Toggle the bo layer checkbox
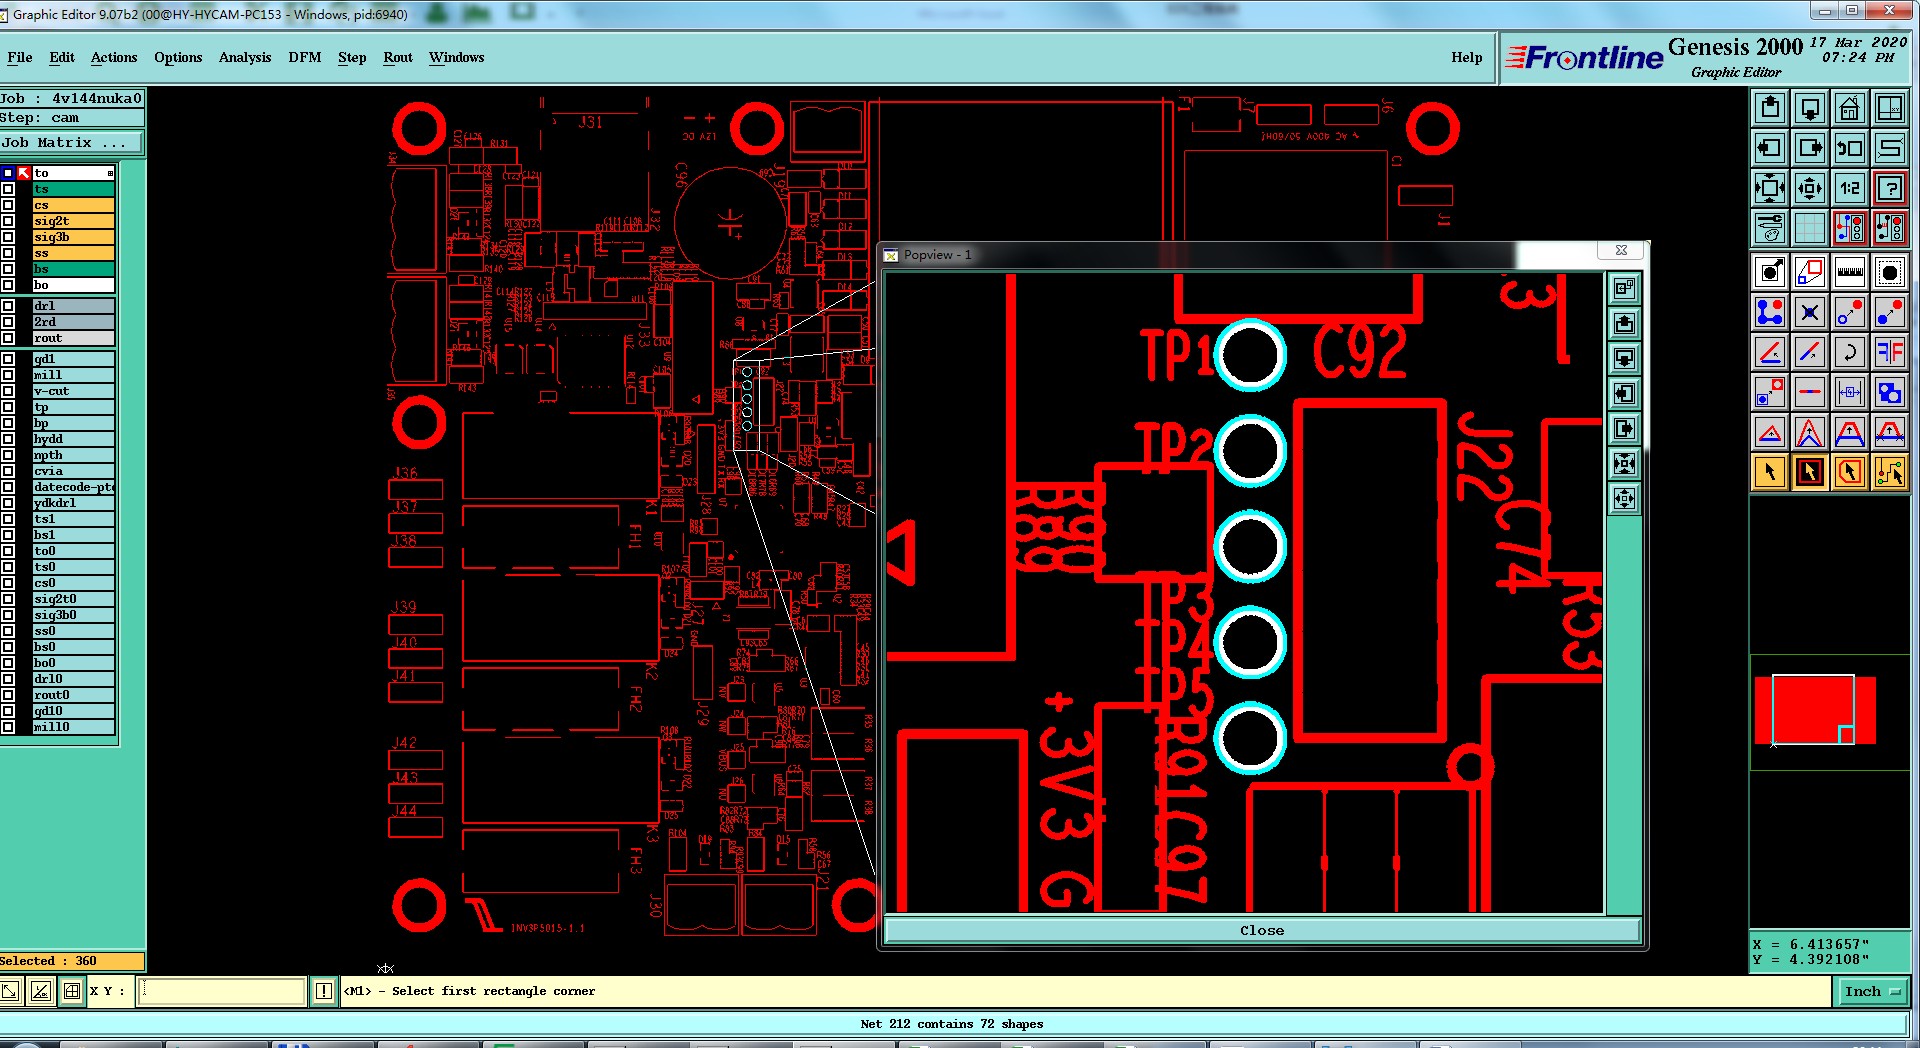 coord(8,285)
